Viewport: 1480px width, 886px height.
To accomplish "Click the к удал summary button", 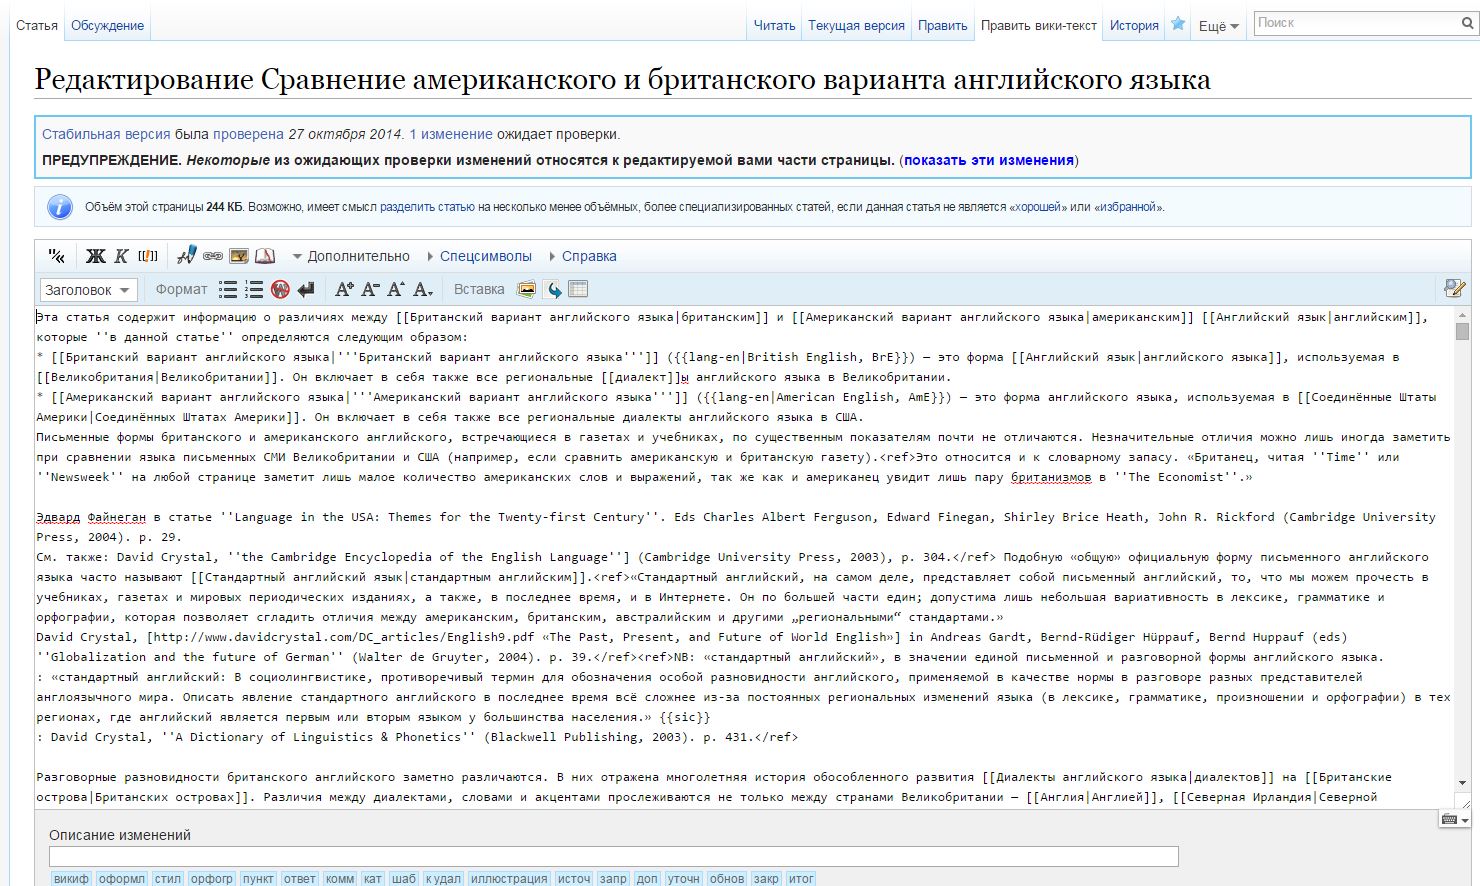I will point(443,878).
